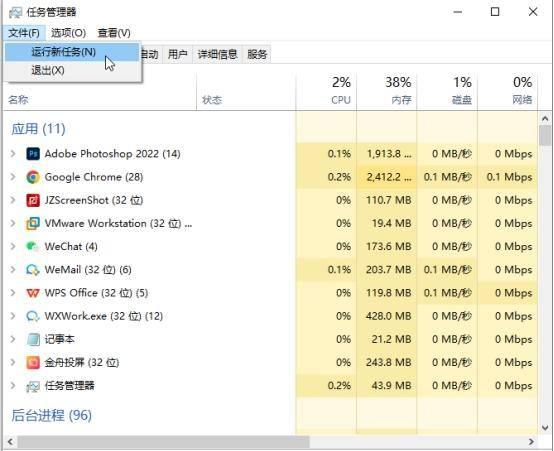Click the WPS Office icon
The width and height of the screenshot is (554, 451).
tap(33, 293)
